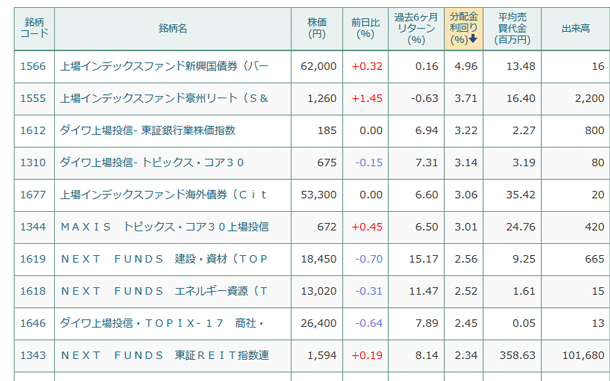
Task: Open stock code 1566 link
Action: (33, 66)
